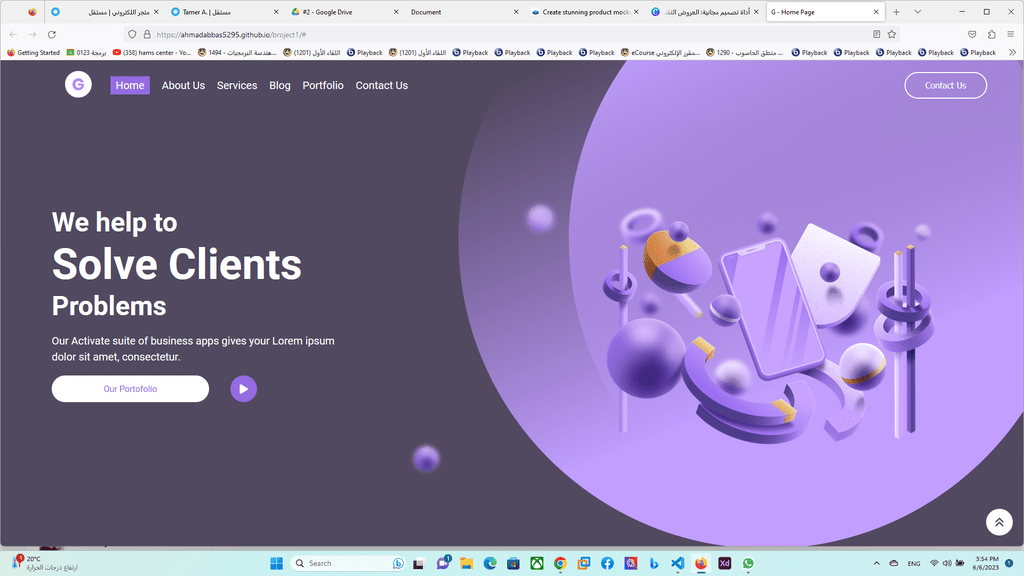1024x576 pixels.
Task: Go back with the browser back arrow
Action: (14, 34)
